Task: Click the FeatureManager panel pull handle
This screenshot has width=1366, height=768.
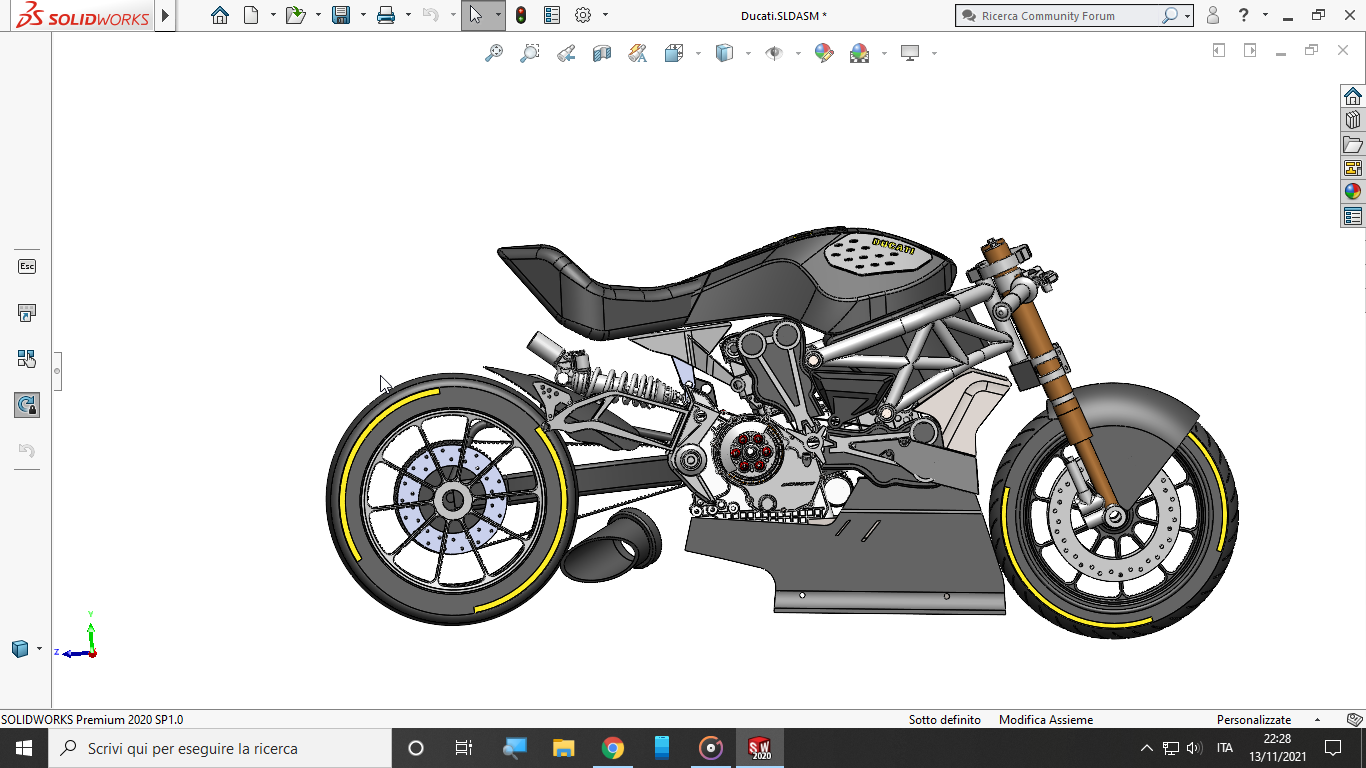Action: (57, 371)
